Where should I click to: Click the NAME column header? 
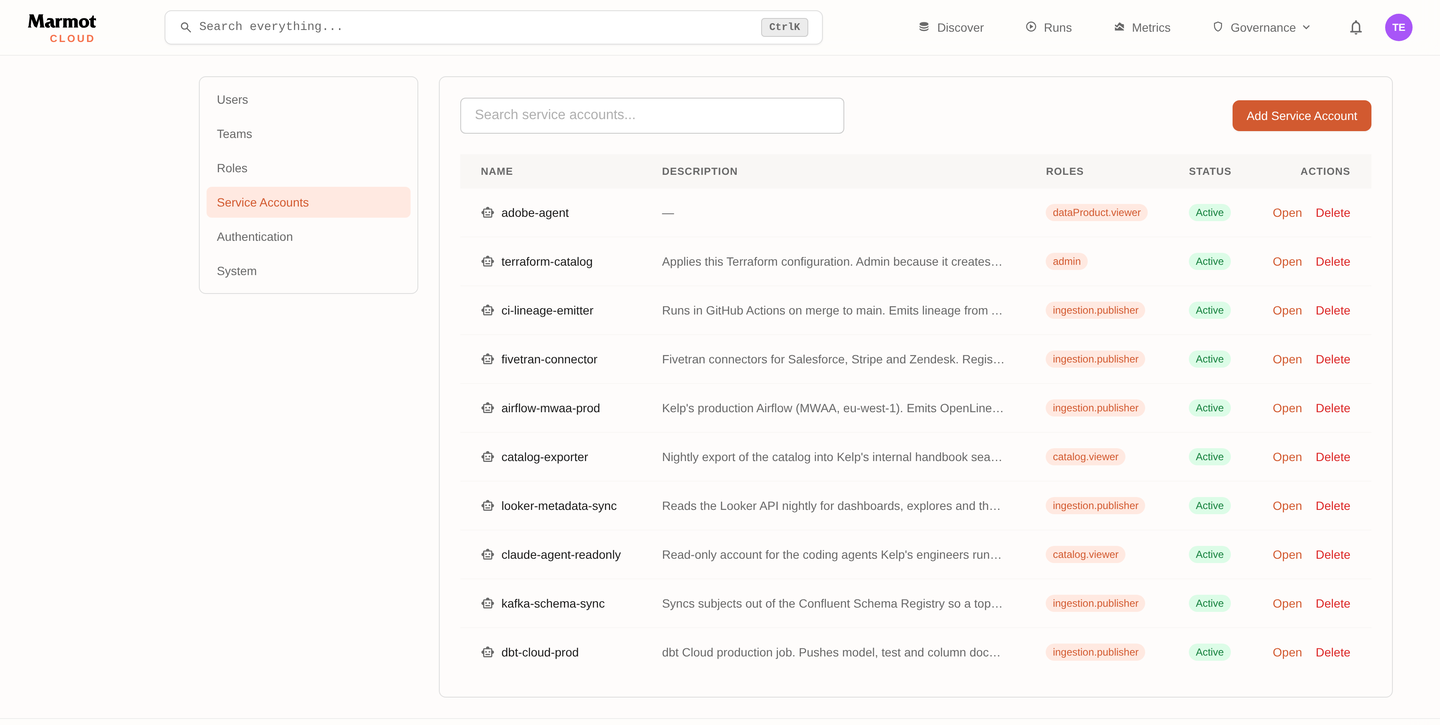pos(497,172)
